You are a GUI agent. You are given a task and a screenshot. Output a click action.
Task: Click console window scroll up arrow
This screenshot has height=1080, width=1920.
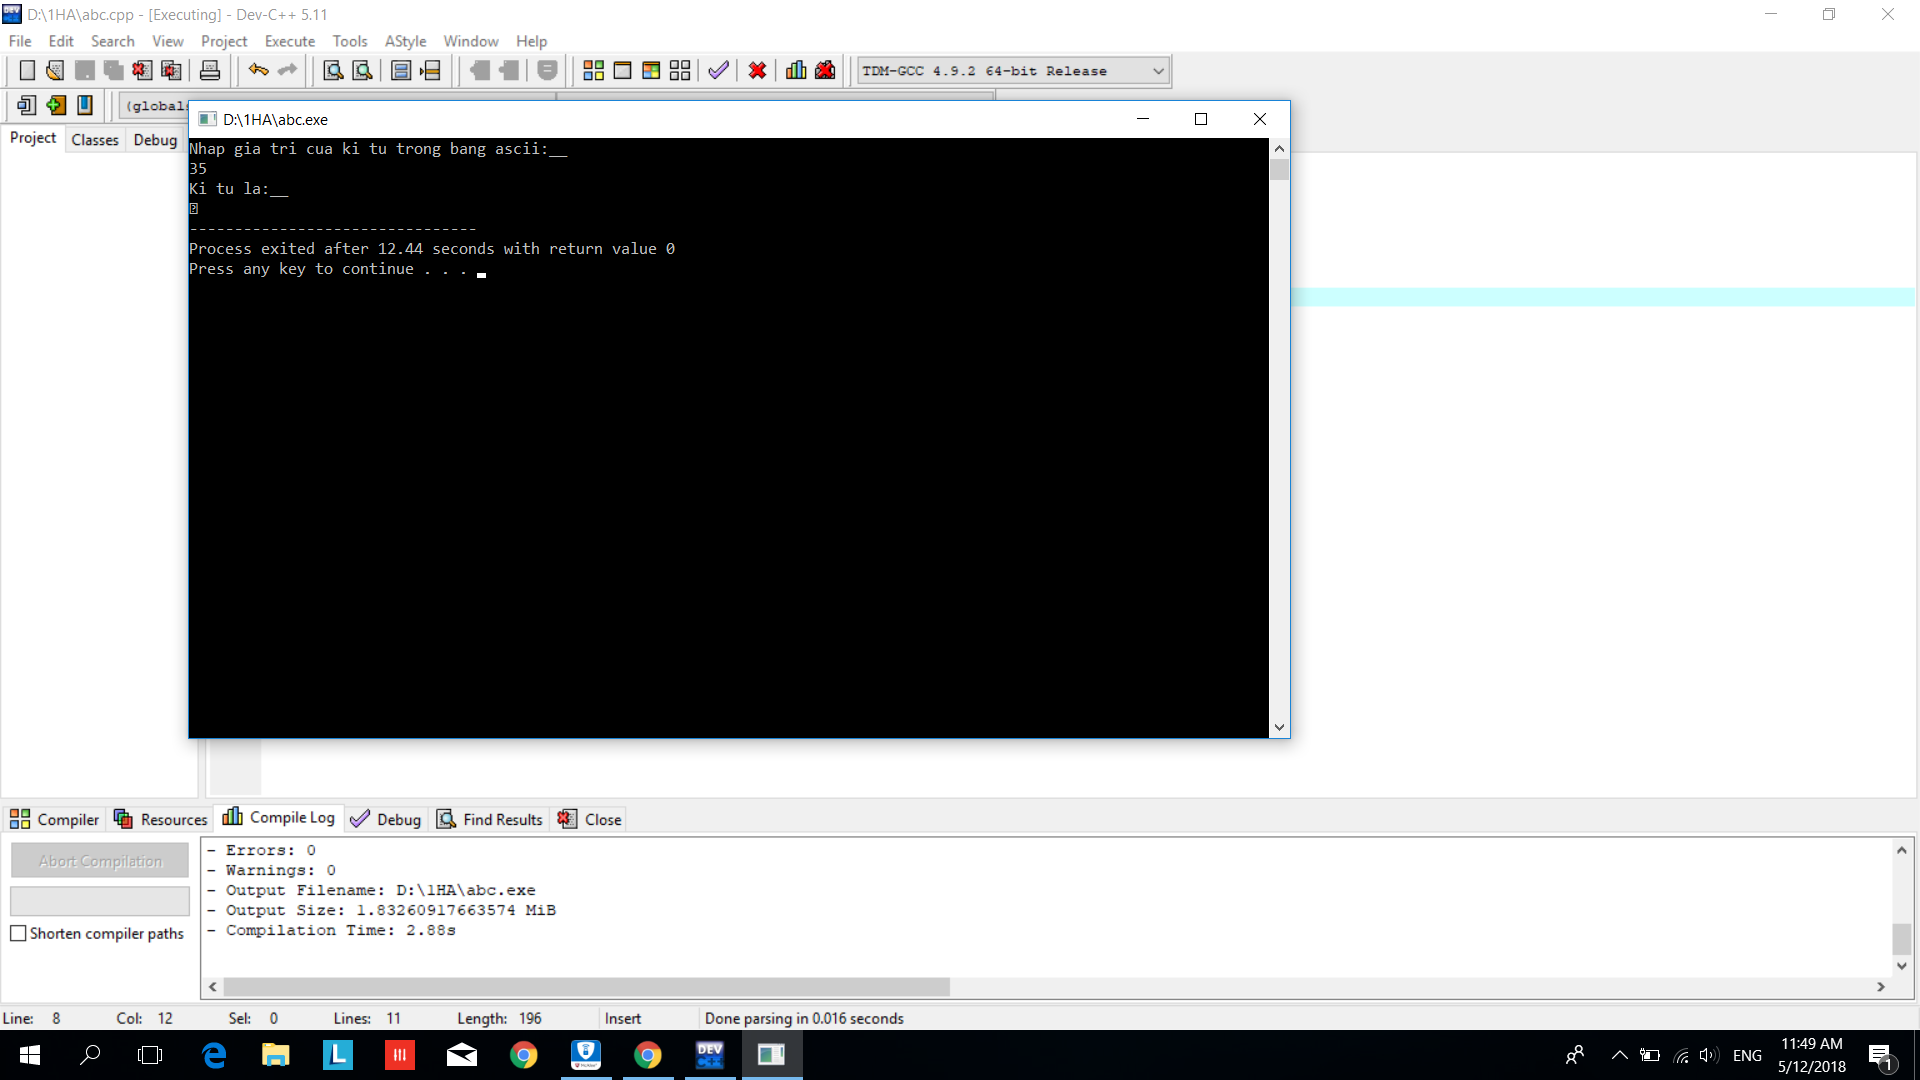(x=1279, y=148)
